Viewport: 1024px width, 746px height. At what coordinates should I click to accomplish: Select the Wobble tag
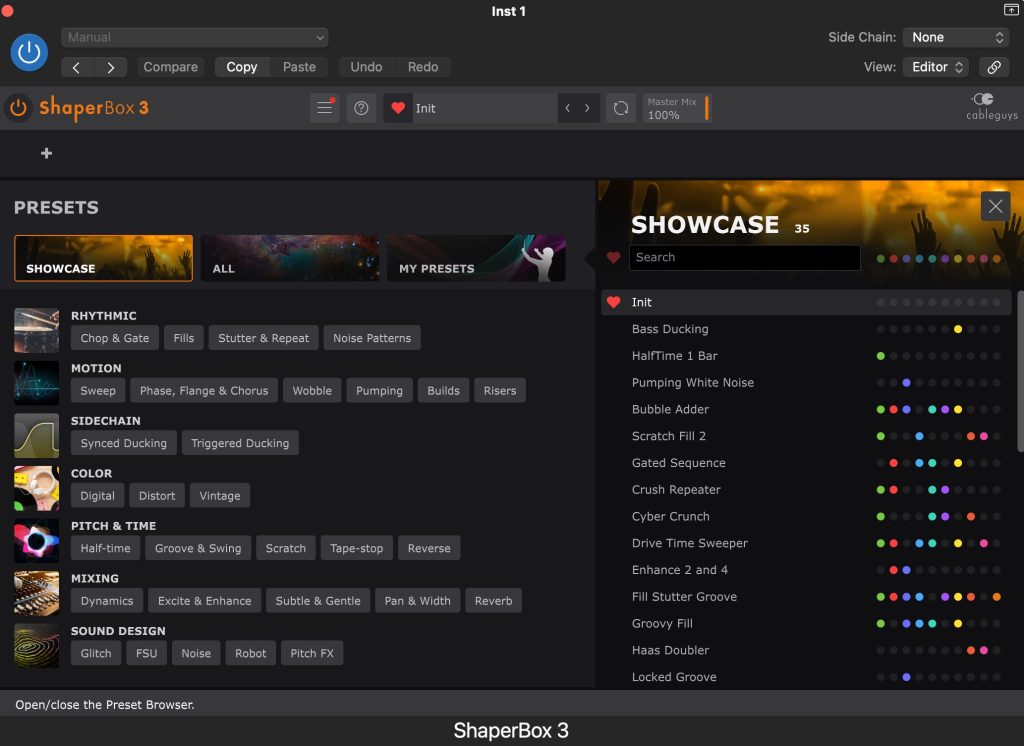(x=312, y=391)
